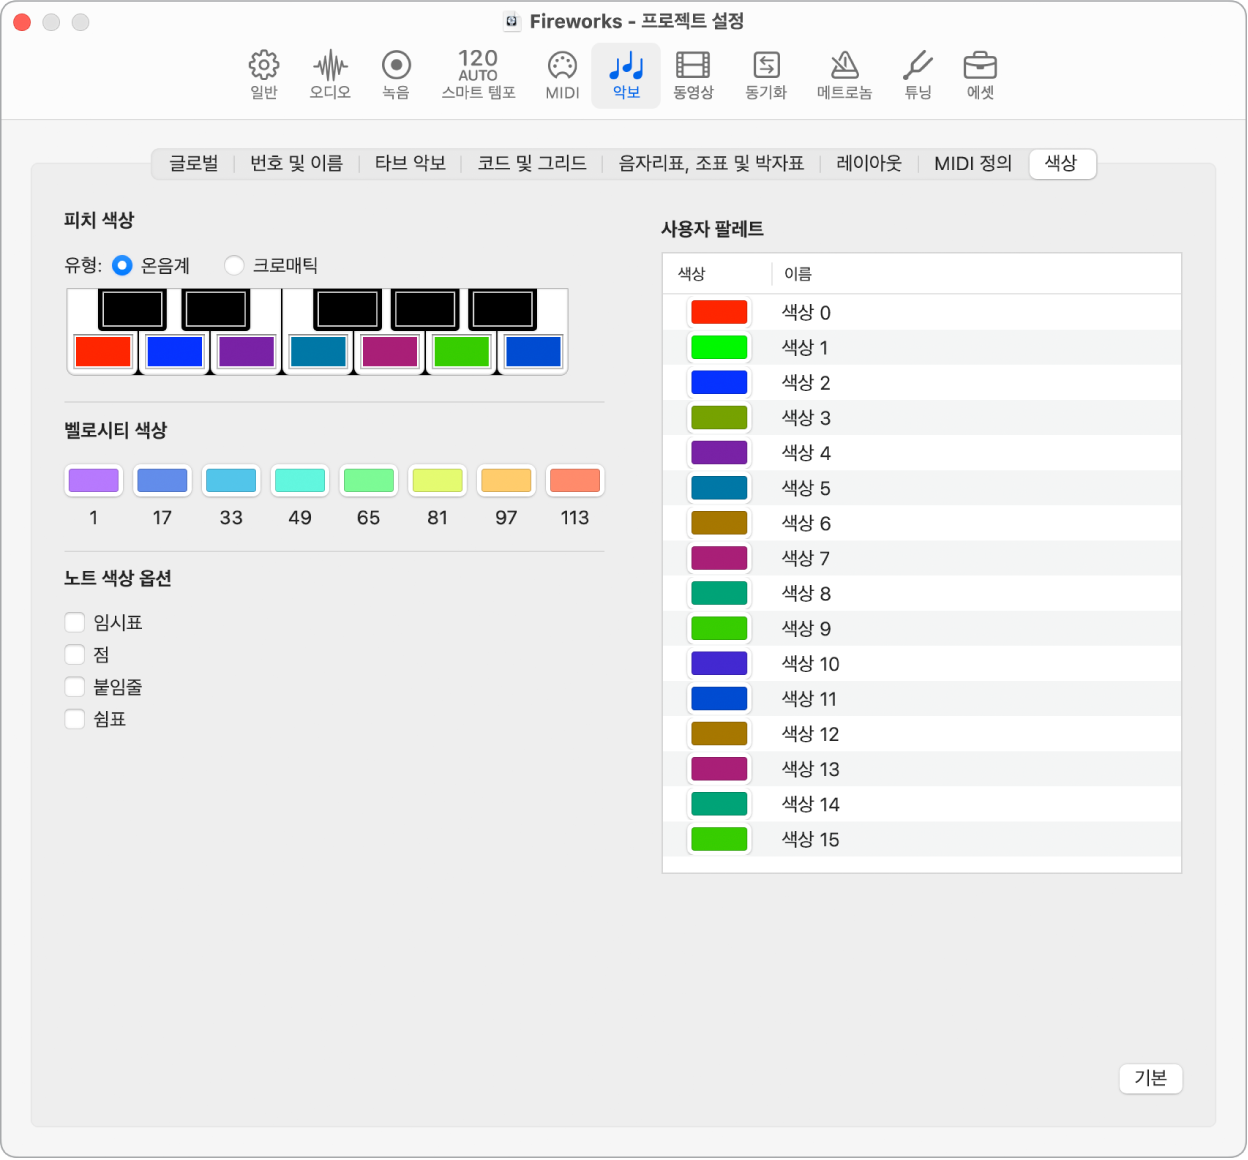Click the purple pitch color on third white key
This screenshot has height=1160, width=1248.
pos(246,351)
